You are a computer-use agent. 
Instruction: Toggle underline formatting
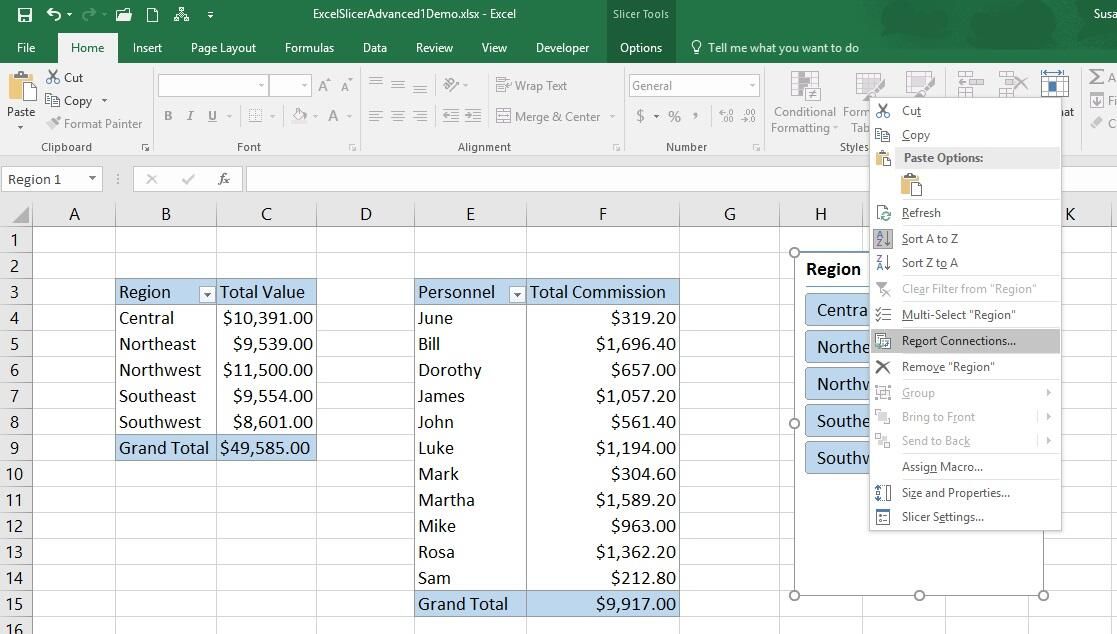[x=210, y=116]
